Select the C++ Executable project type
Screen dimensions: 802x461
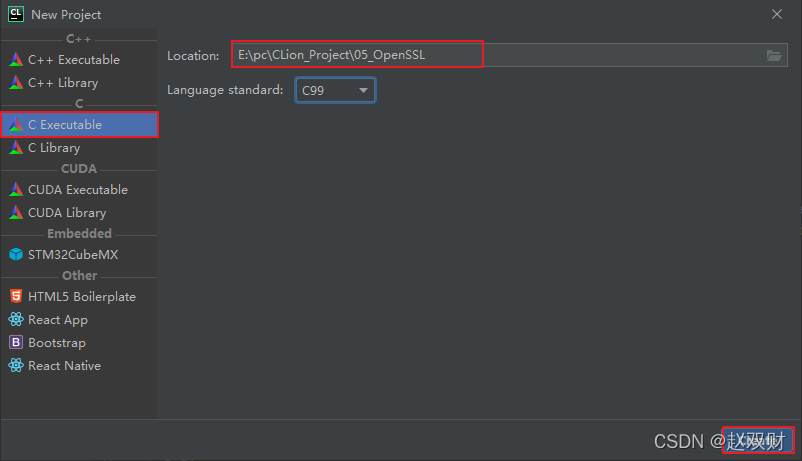79,60
